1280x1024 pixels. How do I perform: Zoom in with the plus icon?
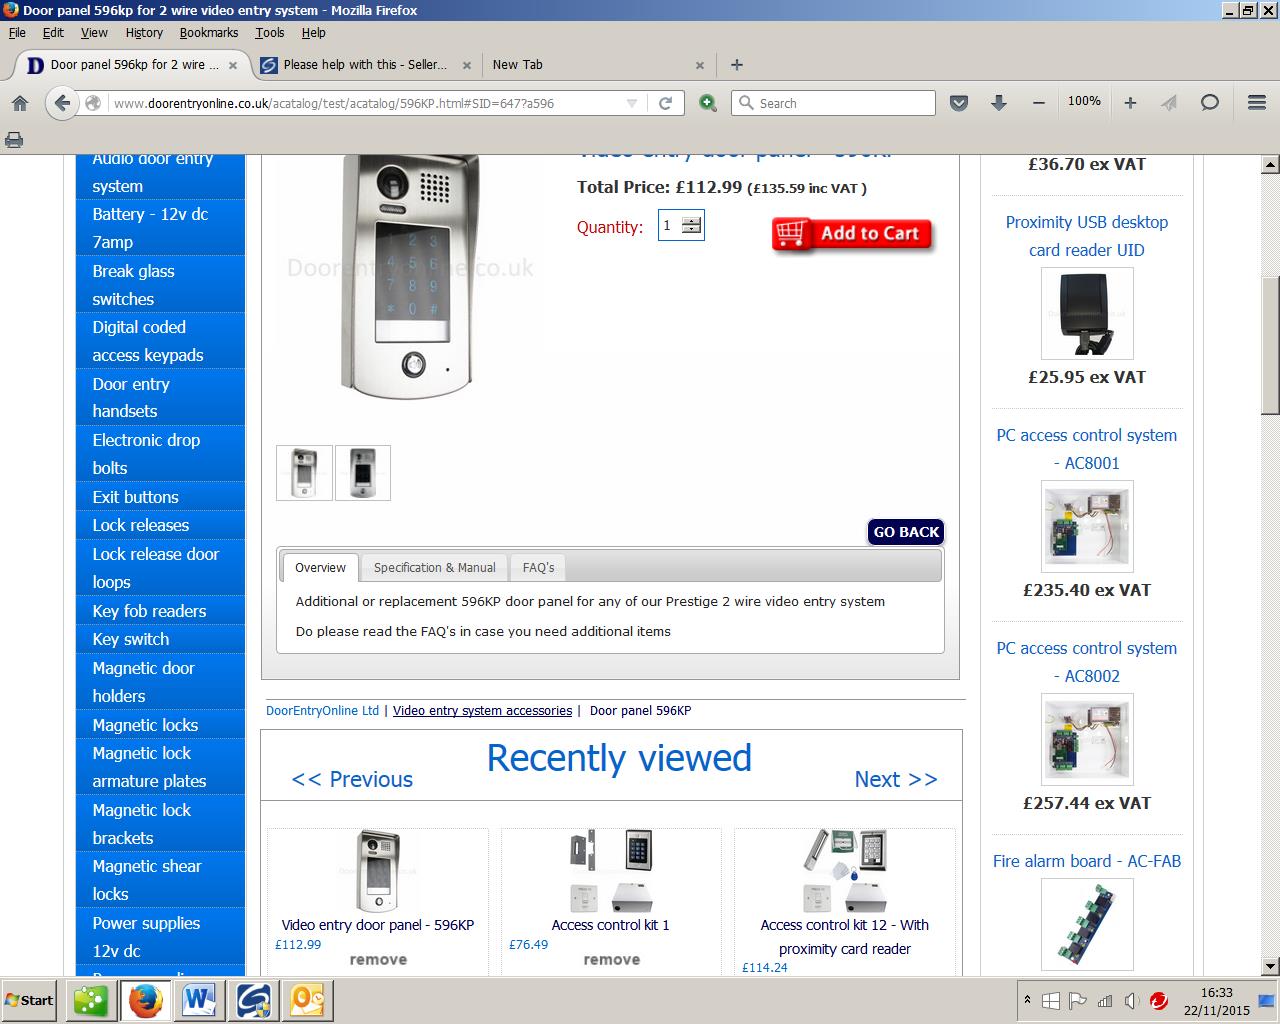(x=1130, y=103)
